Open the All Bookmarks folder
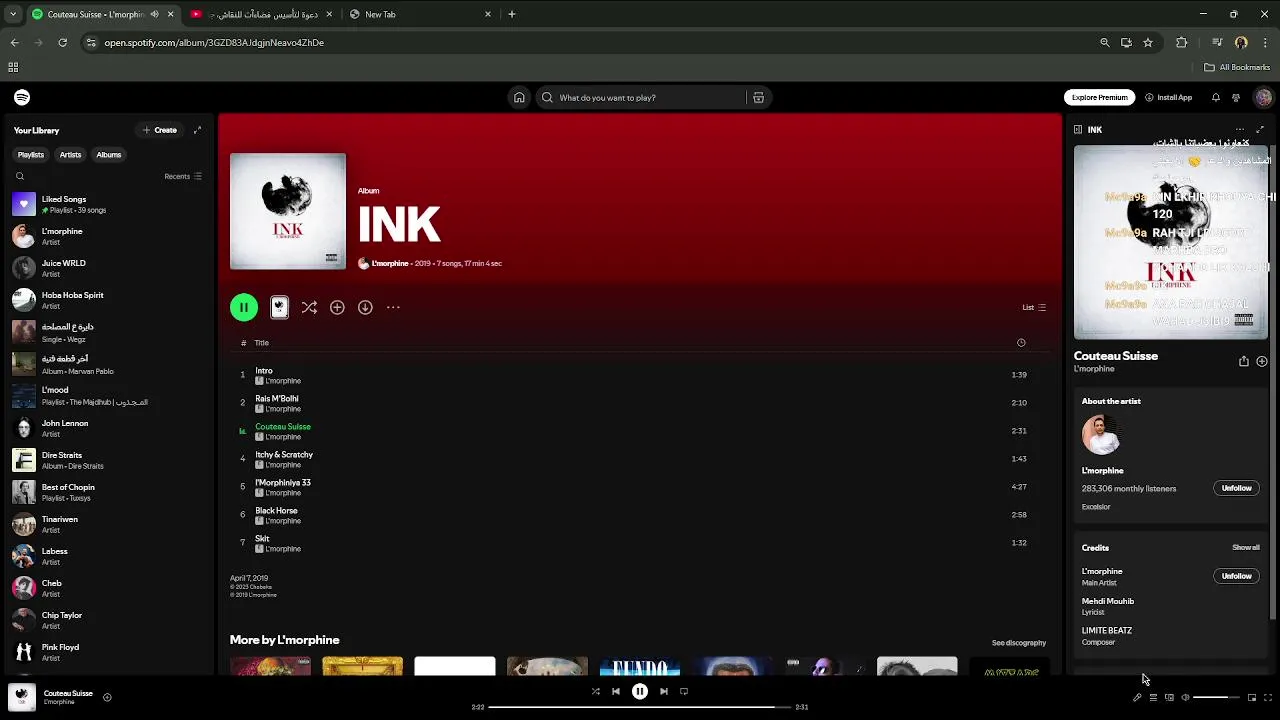Screen dimensions: 1280x720 (x=1237, y=67)
